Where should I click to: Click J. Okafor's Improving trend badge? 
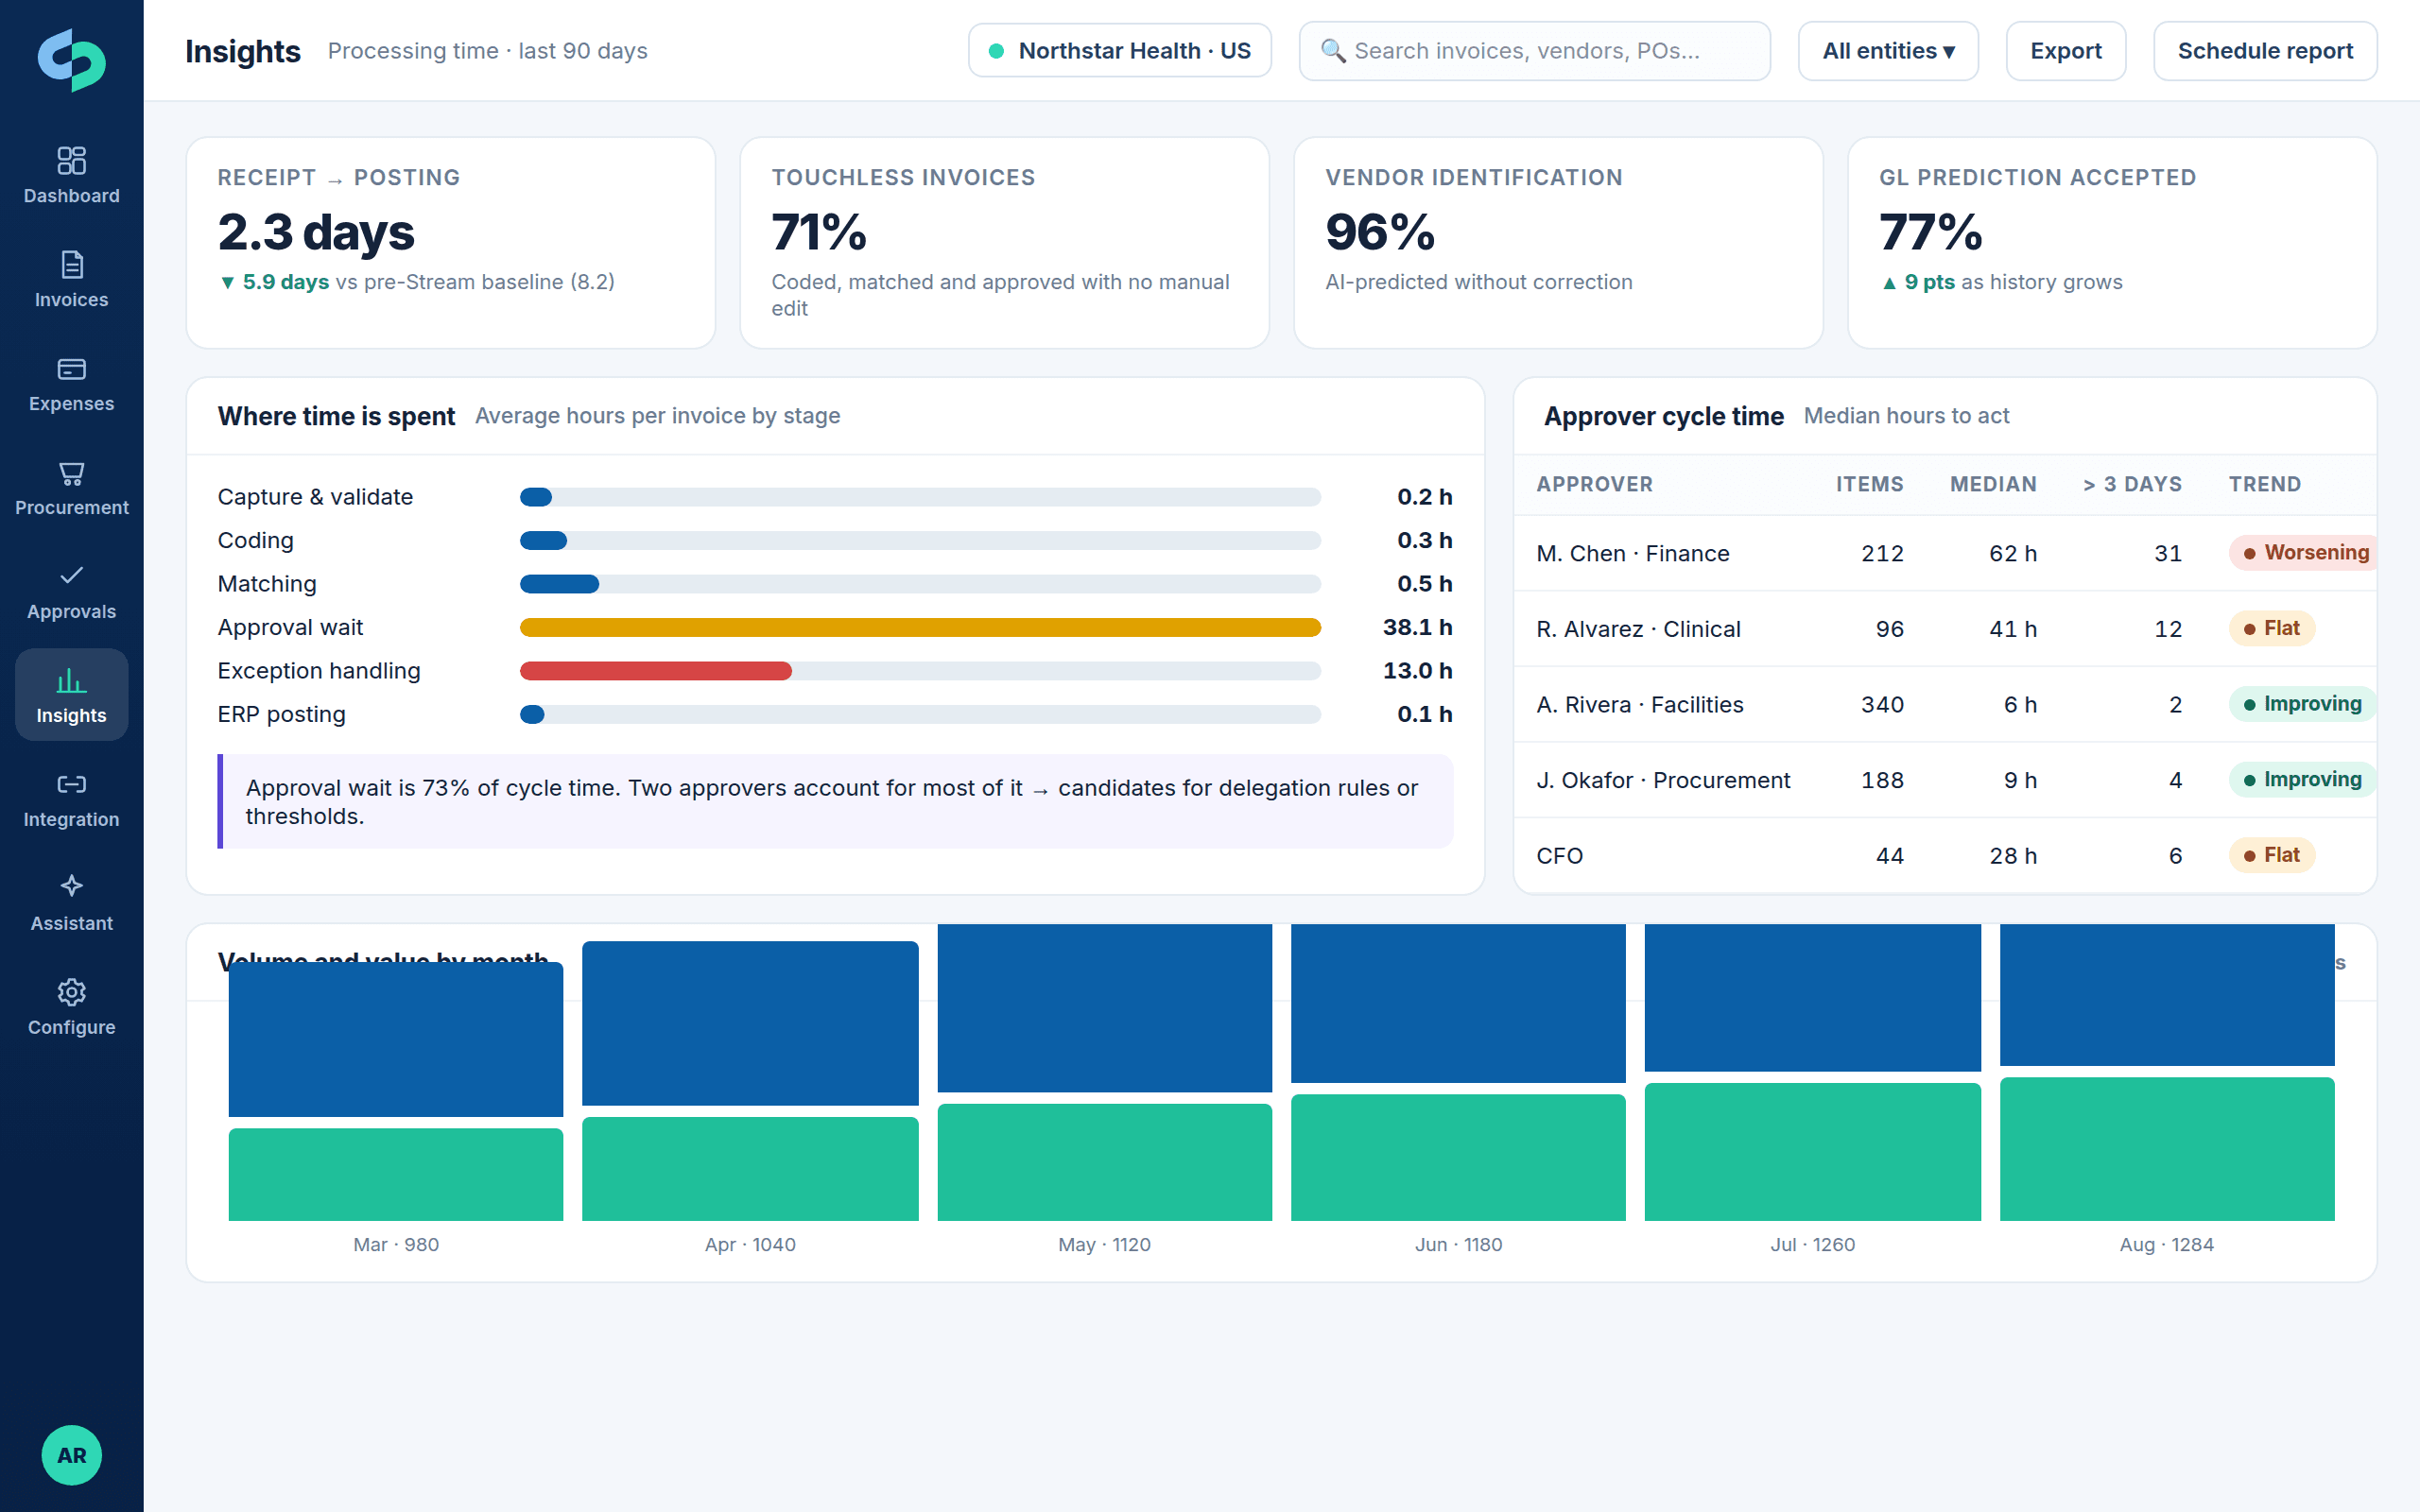pyautogui.click(x=2303, y=779)
